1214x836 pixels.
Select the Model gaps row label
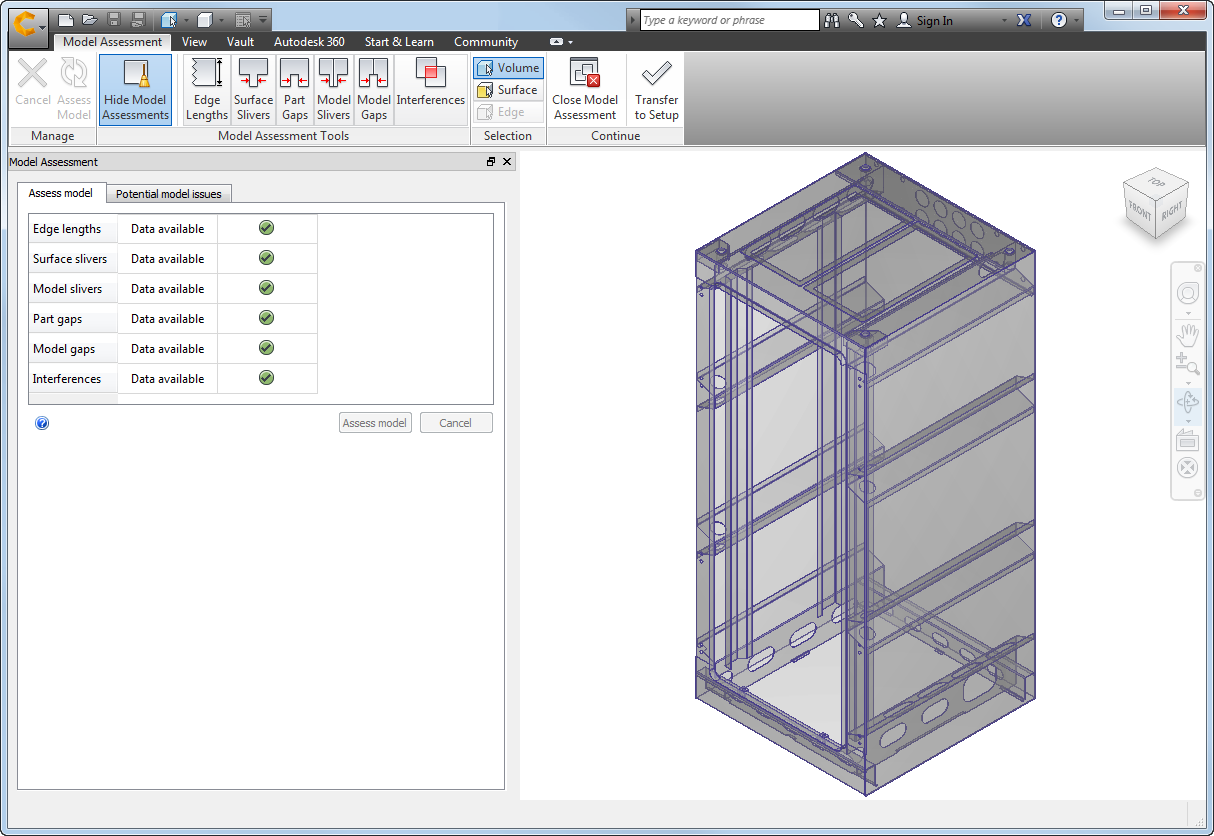[64, 349]
